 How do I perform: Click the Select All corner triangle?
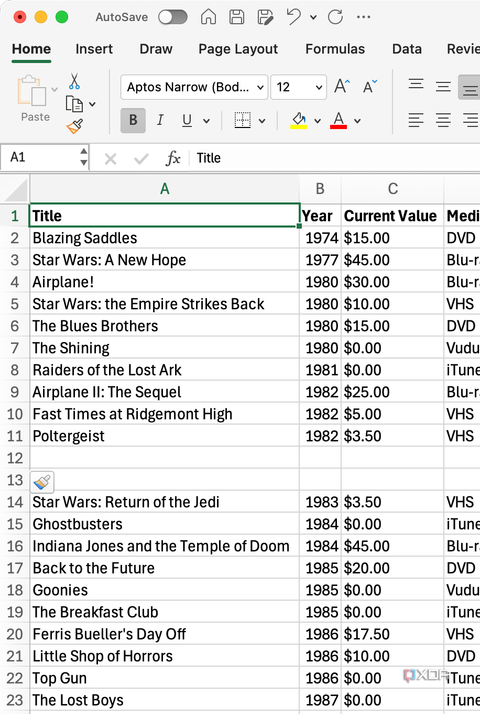(15, 189)
